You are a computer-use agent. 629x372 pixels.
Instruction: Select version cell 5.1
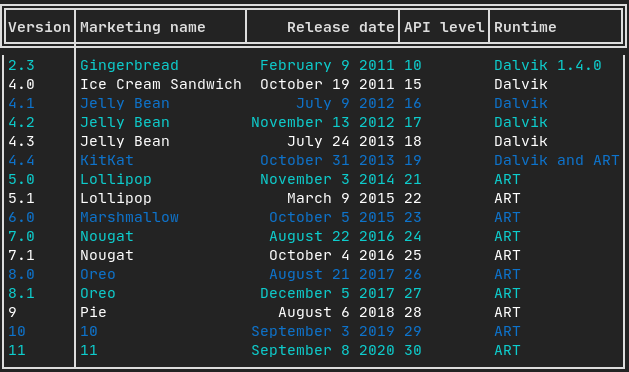point(21,198)
